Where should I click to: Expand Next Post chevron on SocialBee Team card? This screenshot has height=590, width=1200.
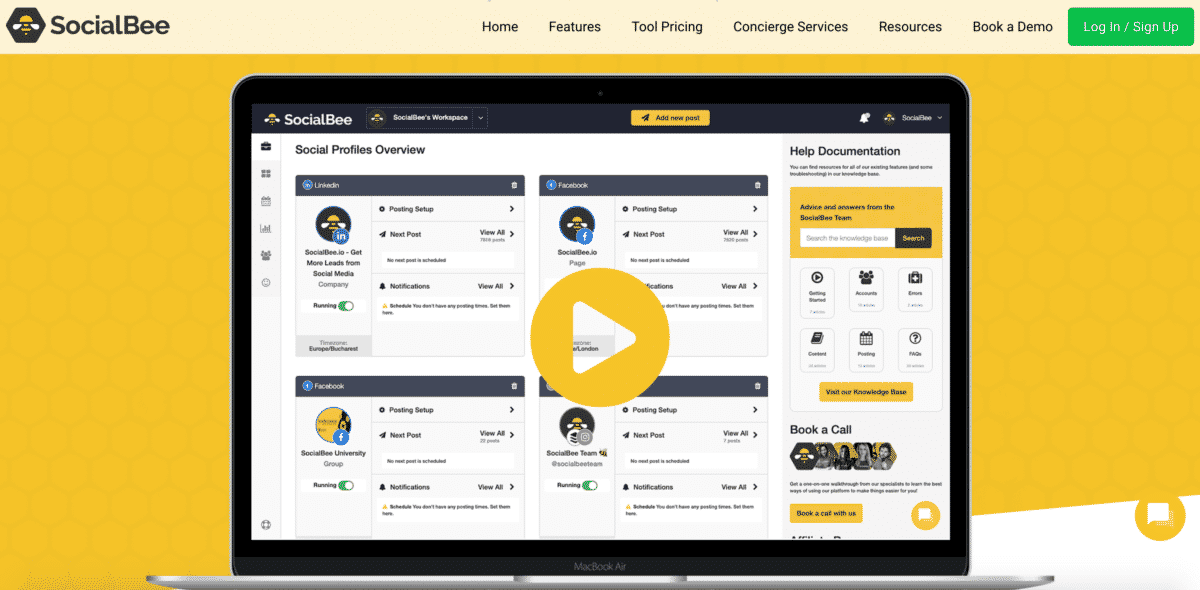[755, 435]
